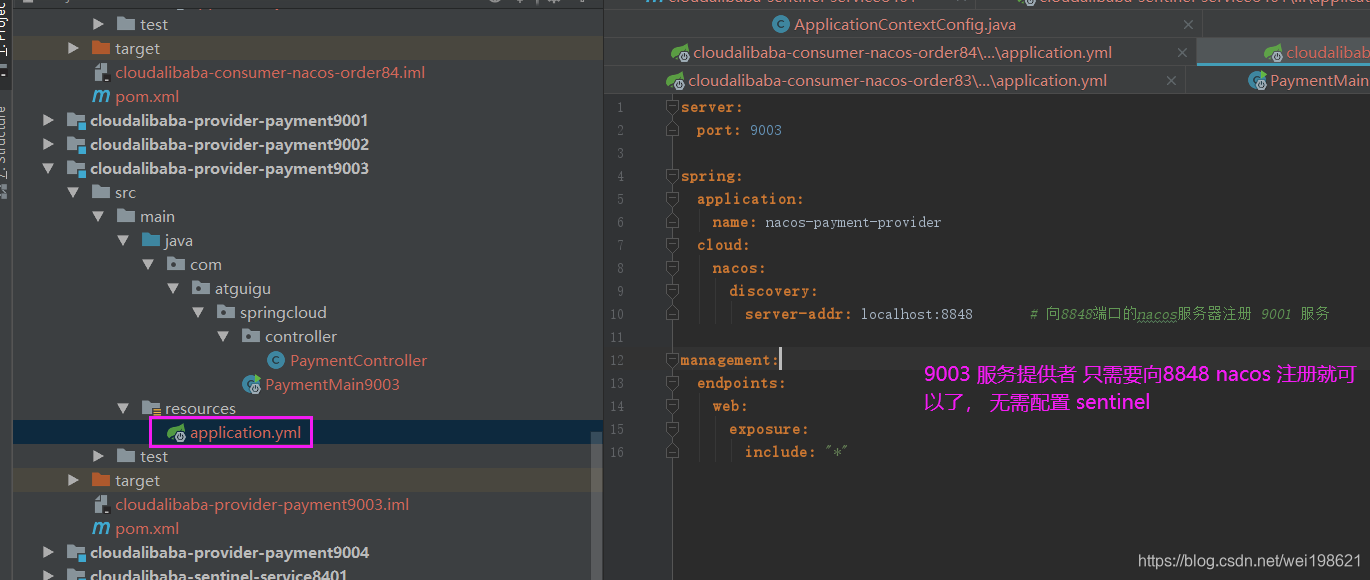1370x580 pixels.
Task: Click module folder icon of cloudalibaba-provider-payment9001
Action: (x=76, y=121)
